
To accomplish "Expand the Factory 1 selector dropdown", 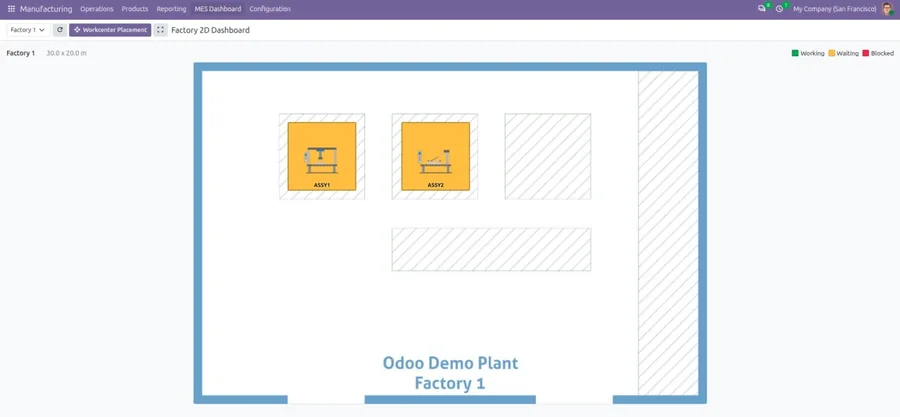I will 28,30.
